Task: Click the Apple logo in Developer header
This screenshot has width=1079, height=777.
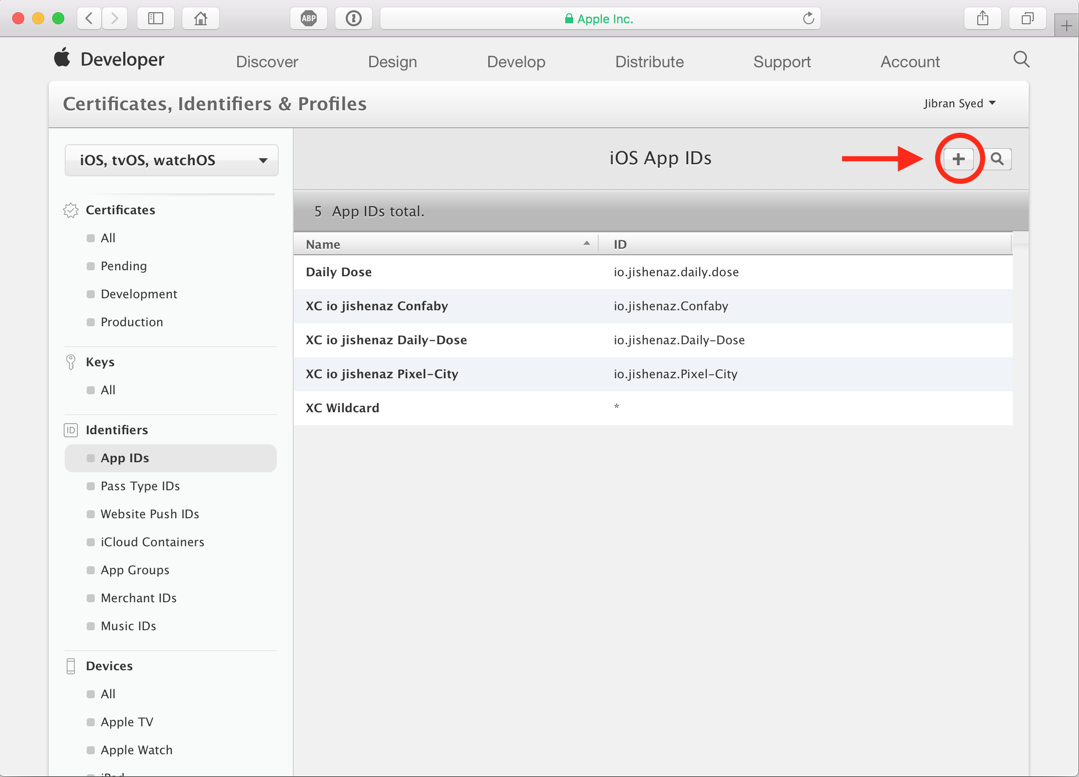Action: point(62,58)
